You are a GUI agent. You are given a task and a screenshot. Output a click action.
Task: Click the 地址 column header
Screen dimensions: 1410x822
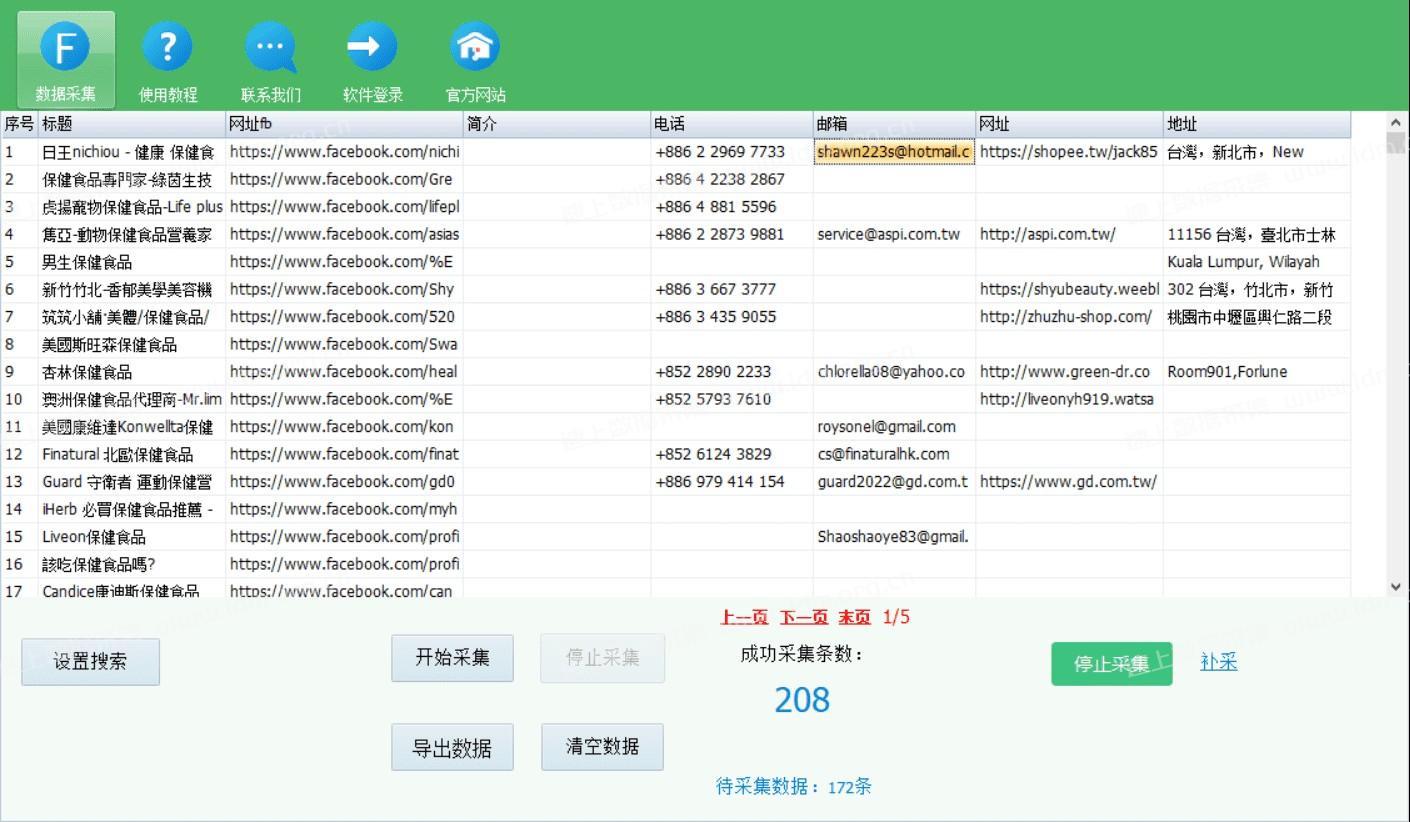point(1257,124)
